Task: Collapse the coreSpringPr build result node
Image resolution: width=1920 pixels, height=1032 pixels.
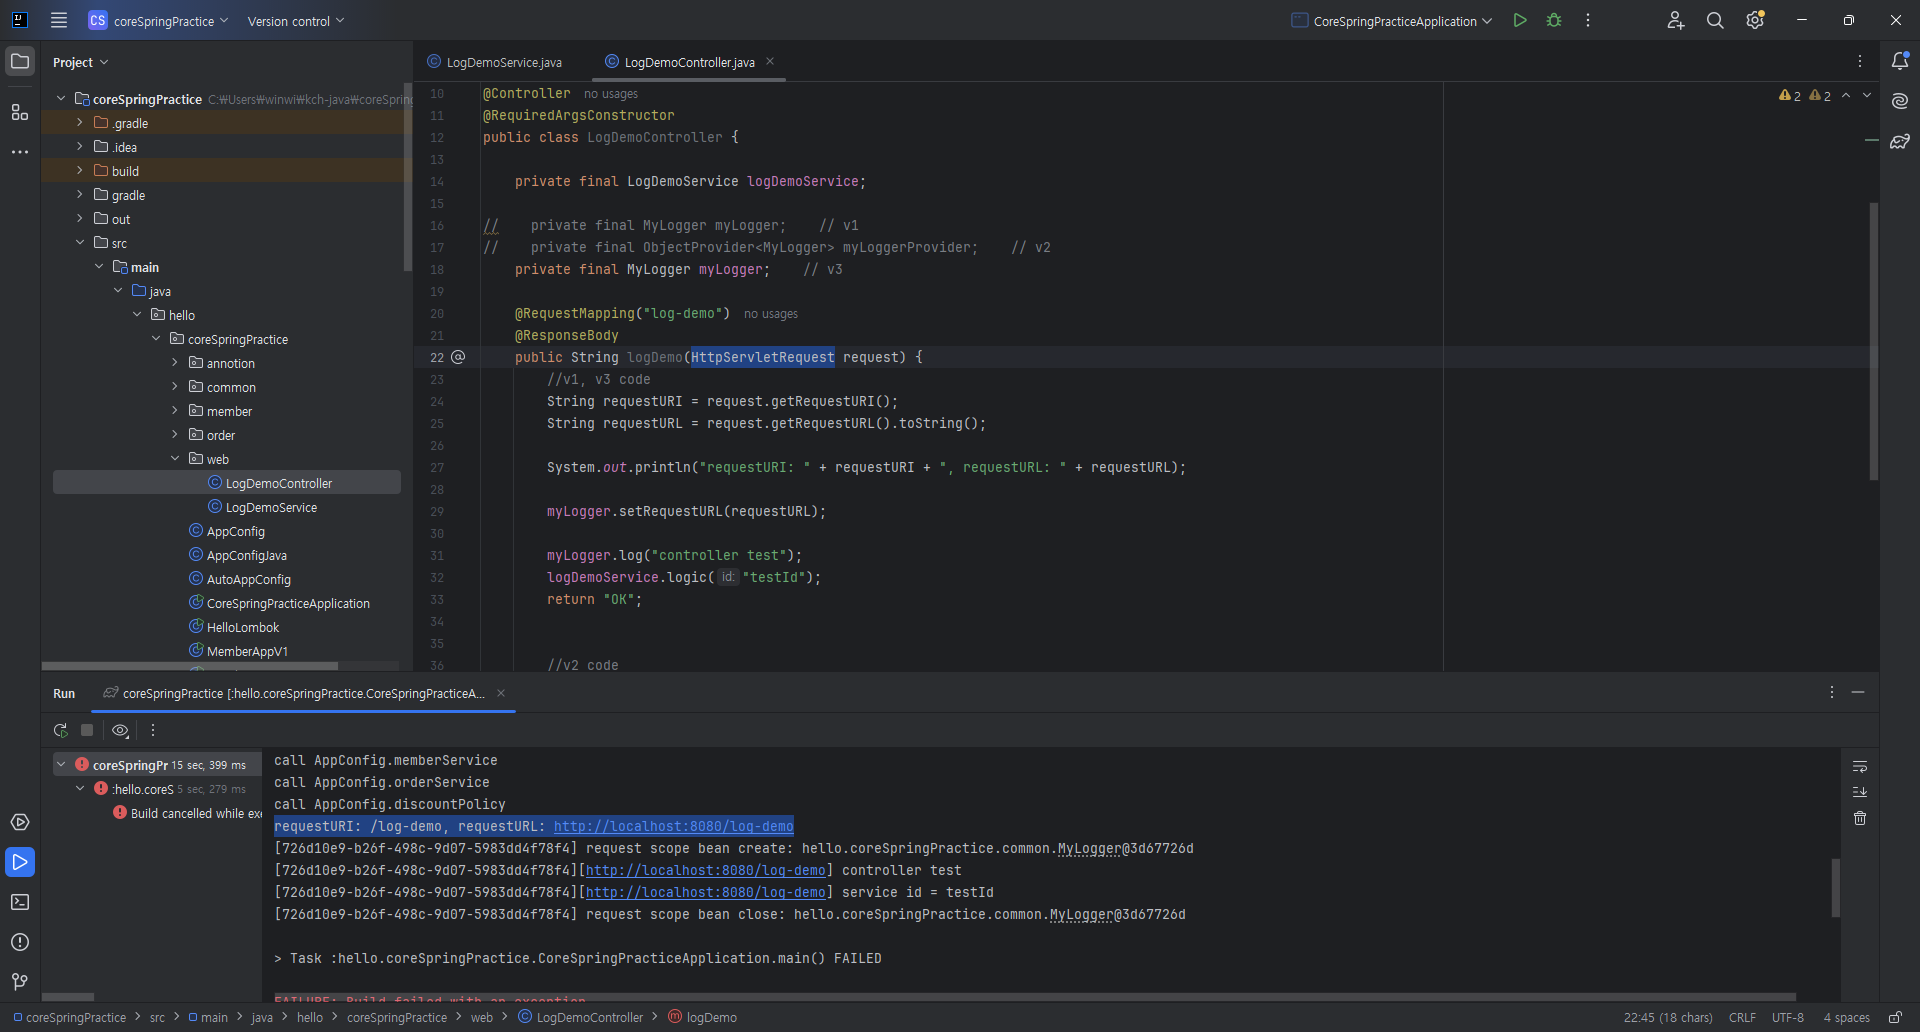Action: 61,764
